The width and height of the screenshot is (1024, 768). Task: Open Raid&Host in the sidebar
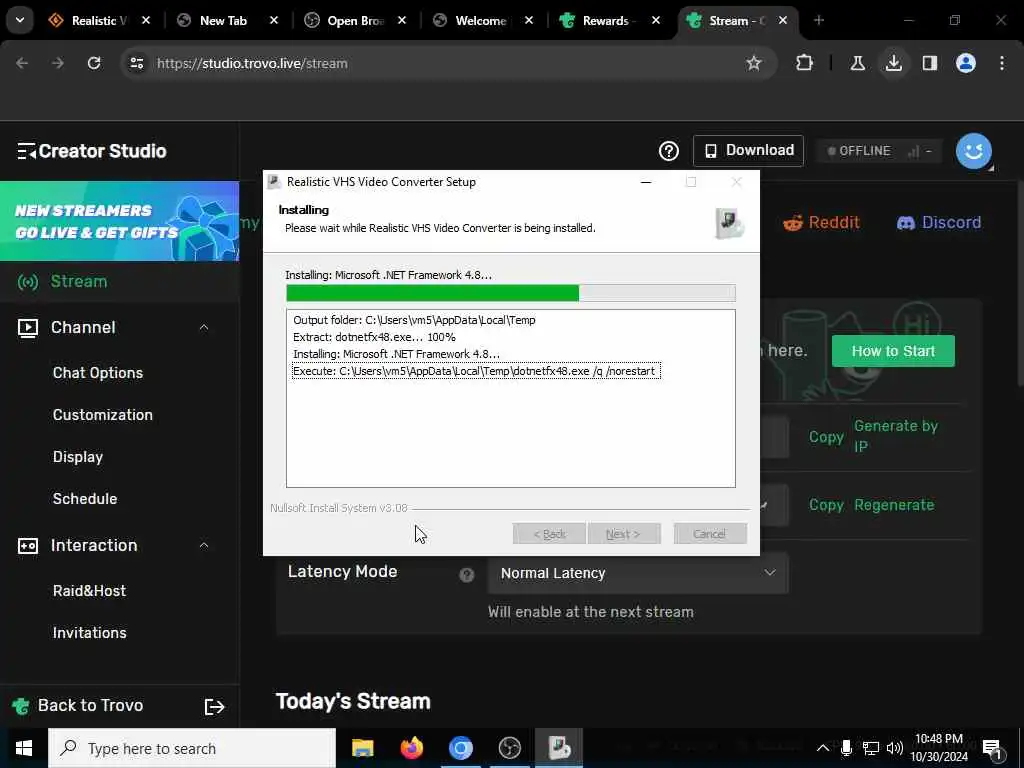point(89,591)
